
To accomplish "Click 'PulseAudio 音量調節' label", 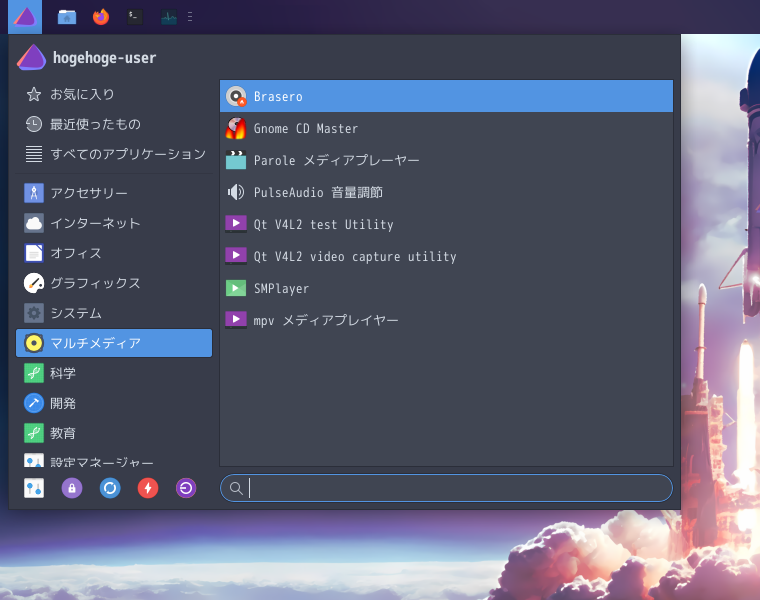I will (x=318, y=192).
